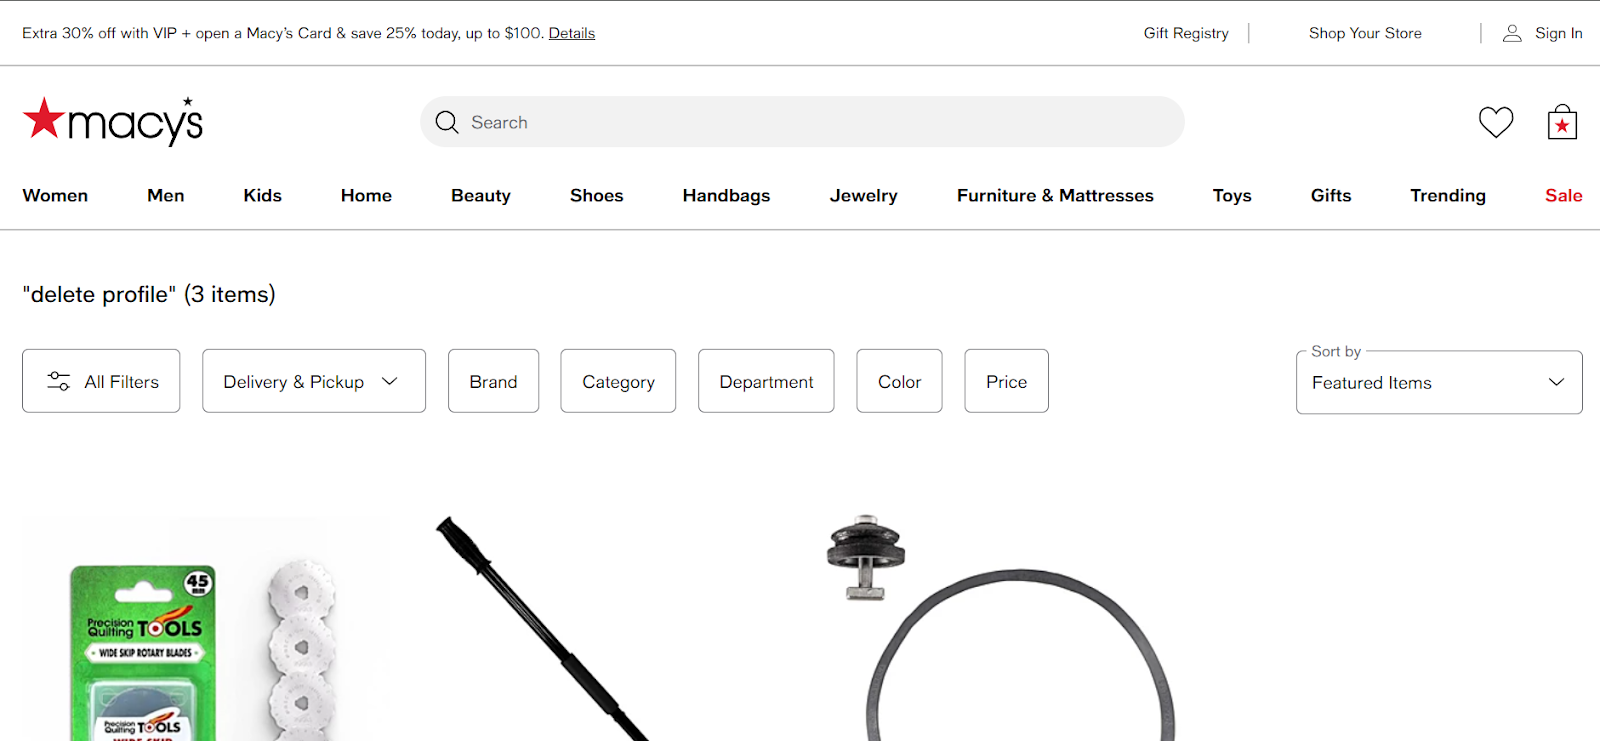
Task: Open All Filters panel
Action: tap(101, 381)
